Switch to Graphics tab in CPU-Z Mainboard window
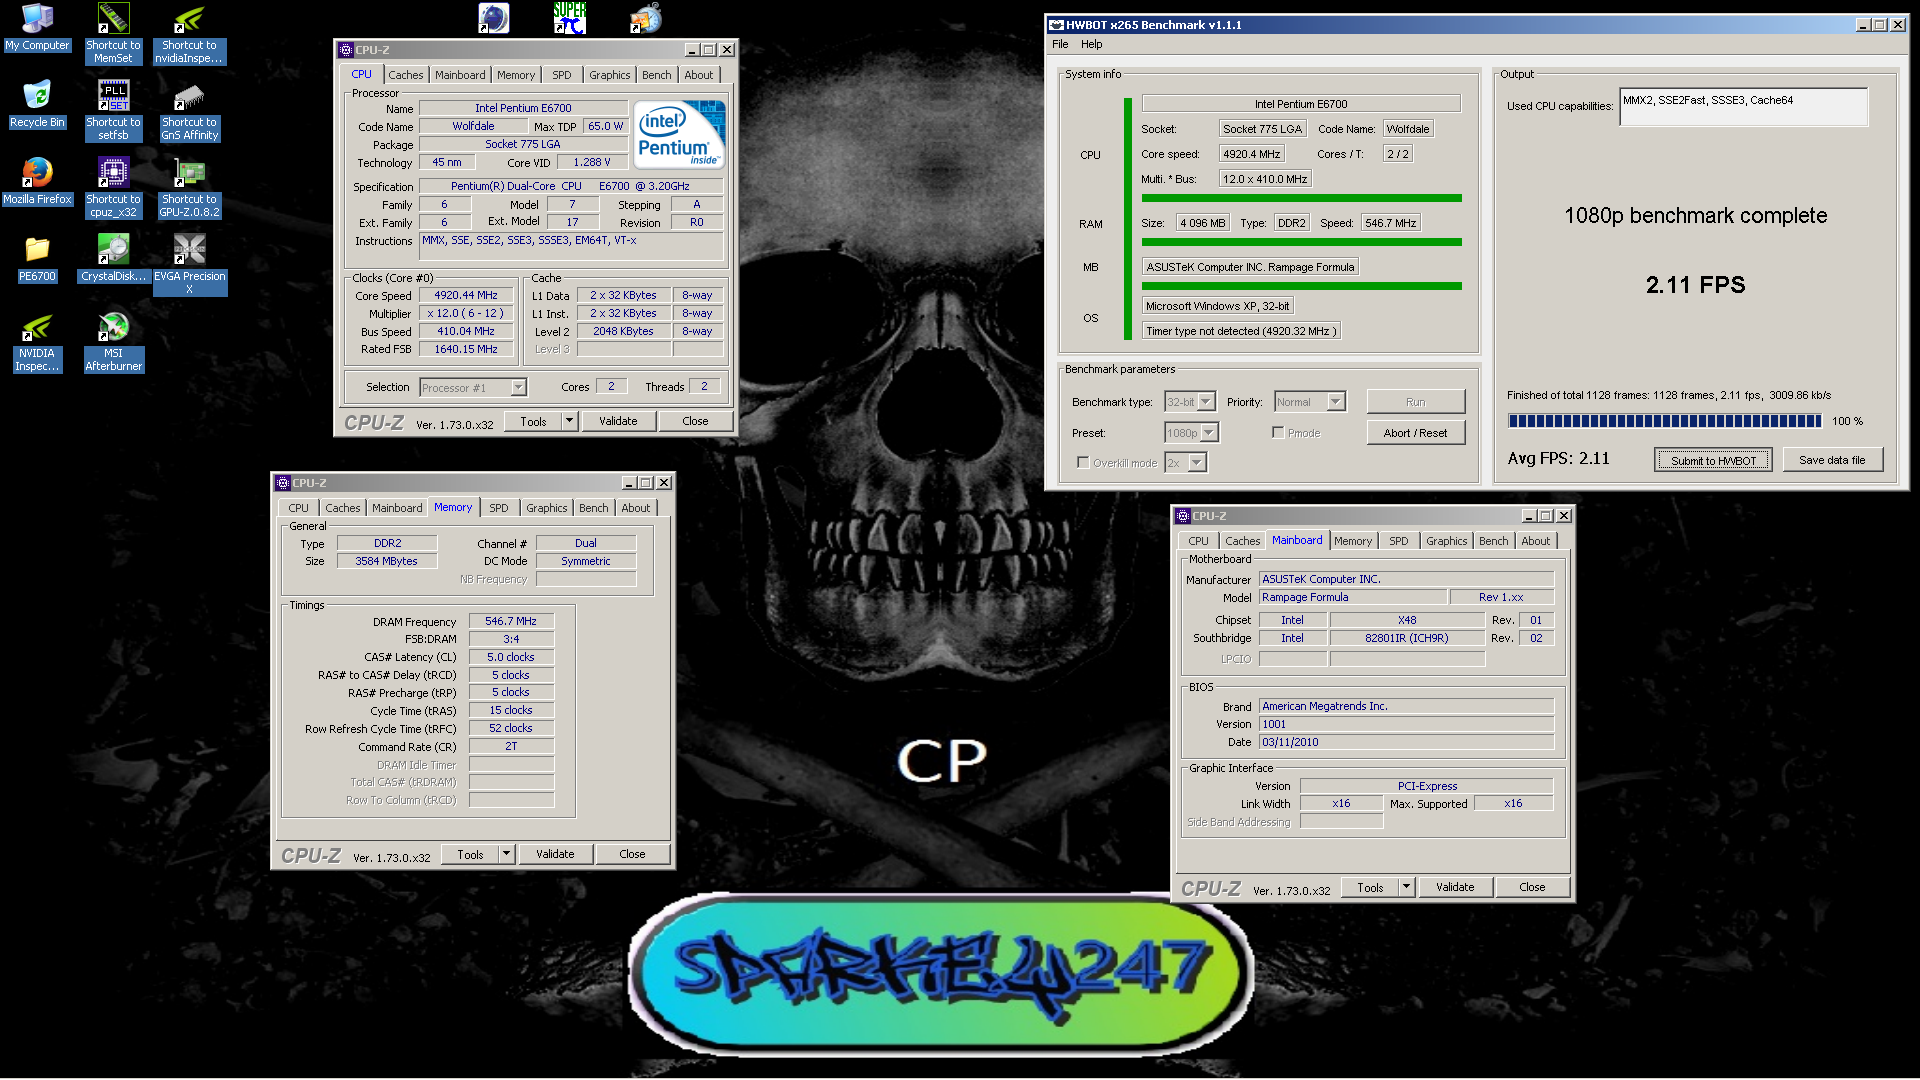Viewport: 1920px width, 1080px height. click(1446, 541)
